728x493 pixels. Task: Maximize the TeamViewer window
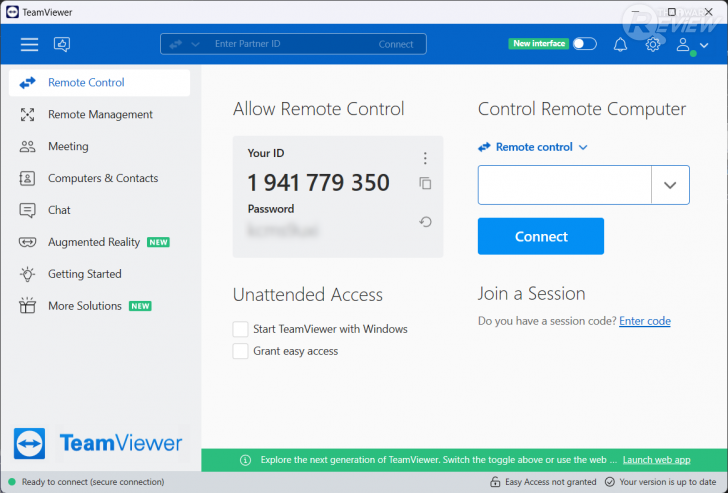tap(671, 12)
